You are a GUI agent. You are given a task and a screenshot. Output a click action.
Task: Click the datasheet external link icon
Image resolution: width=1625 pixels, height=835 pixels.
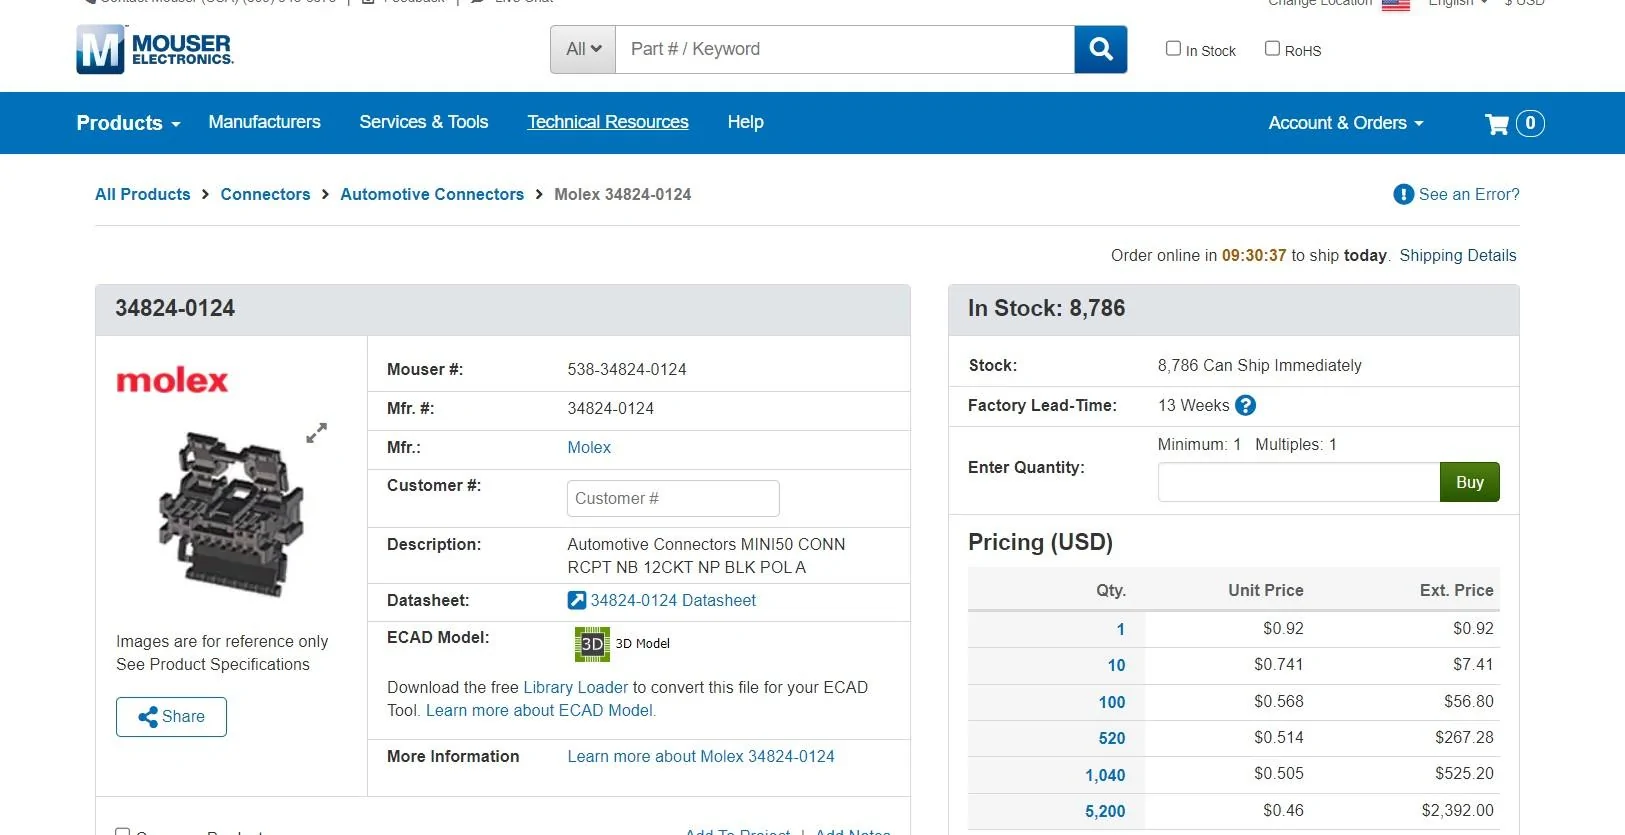[577, 600]
